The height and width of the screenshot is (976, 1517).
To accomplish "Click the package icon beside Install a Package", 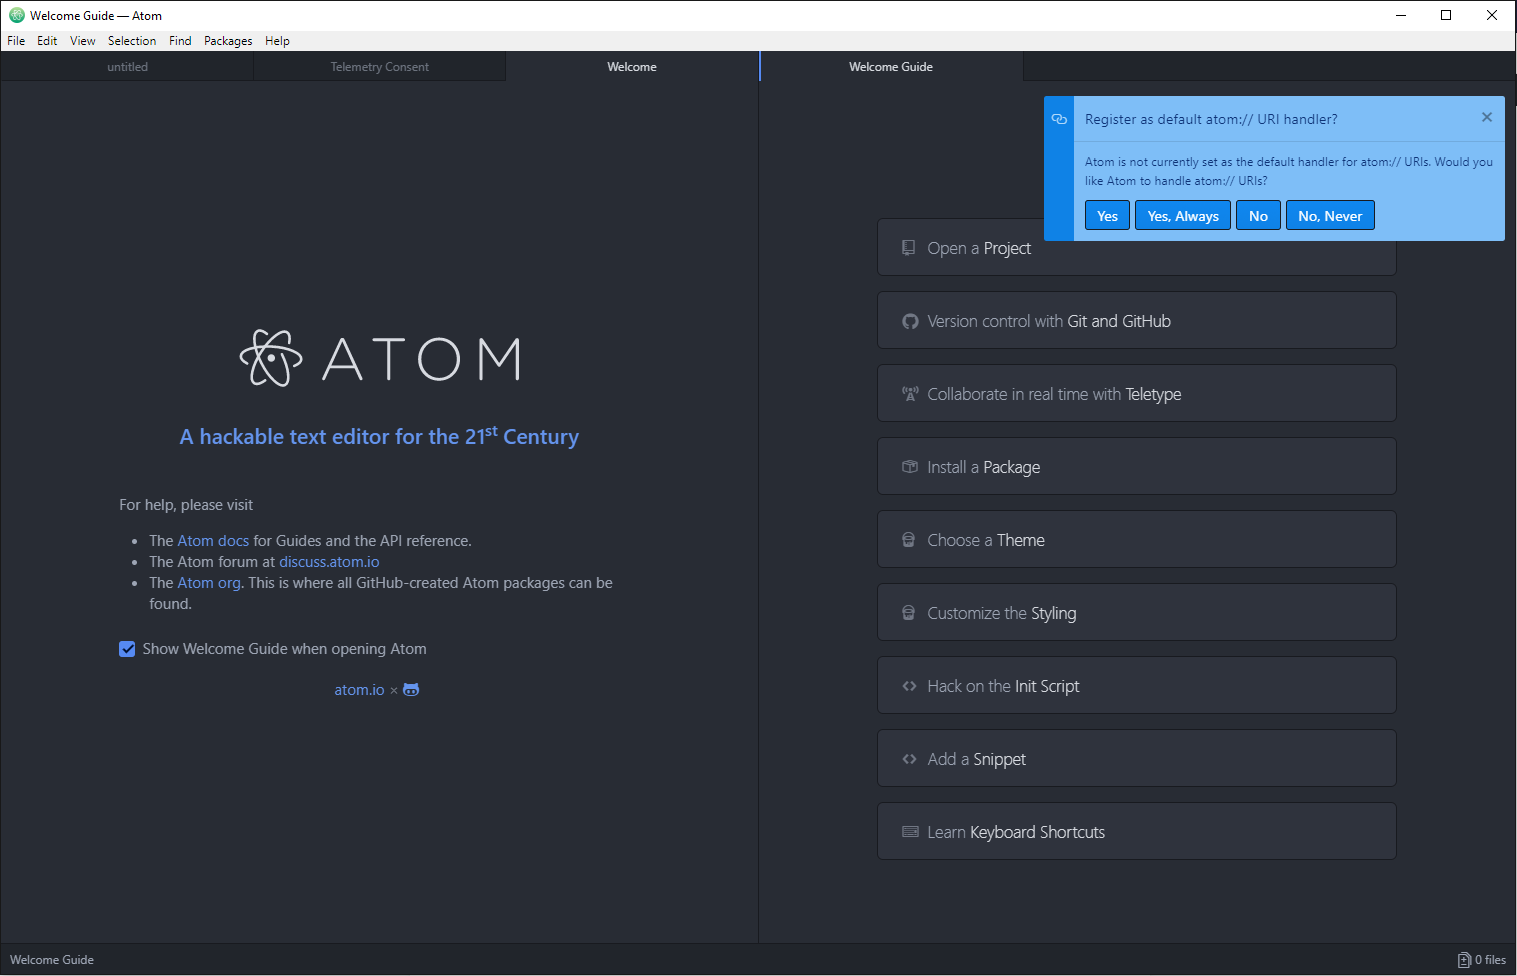I will tap(910, 467).
